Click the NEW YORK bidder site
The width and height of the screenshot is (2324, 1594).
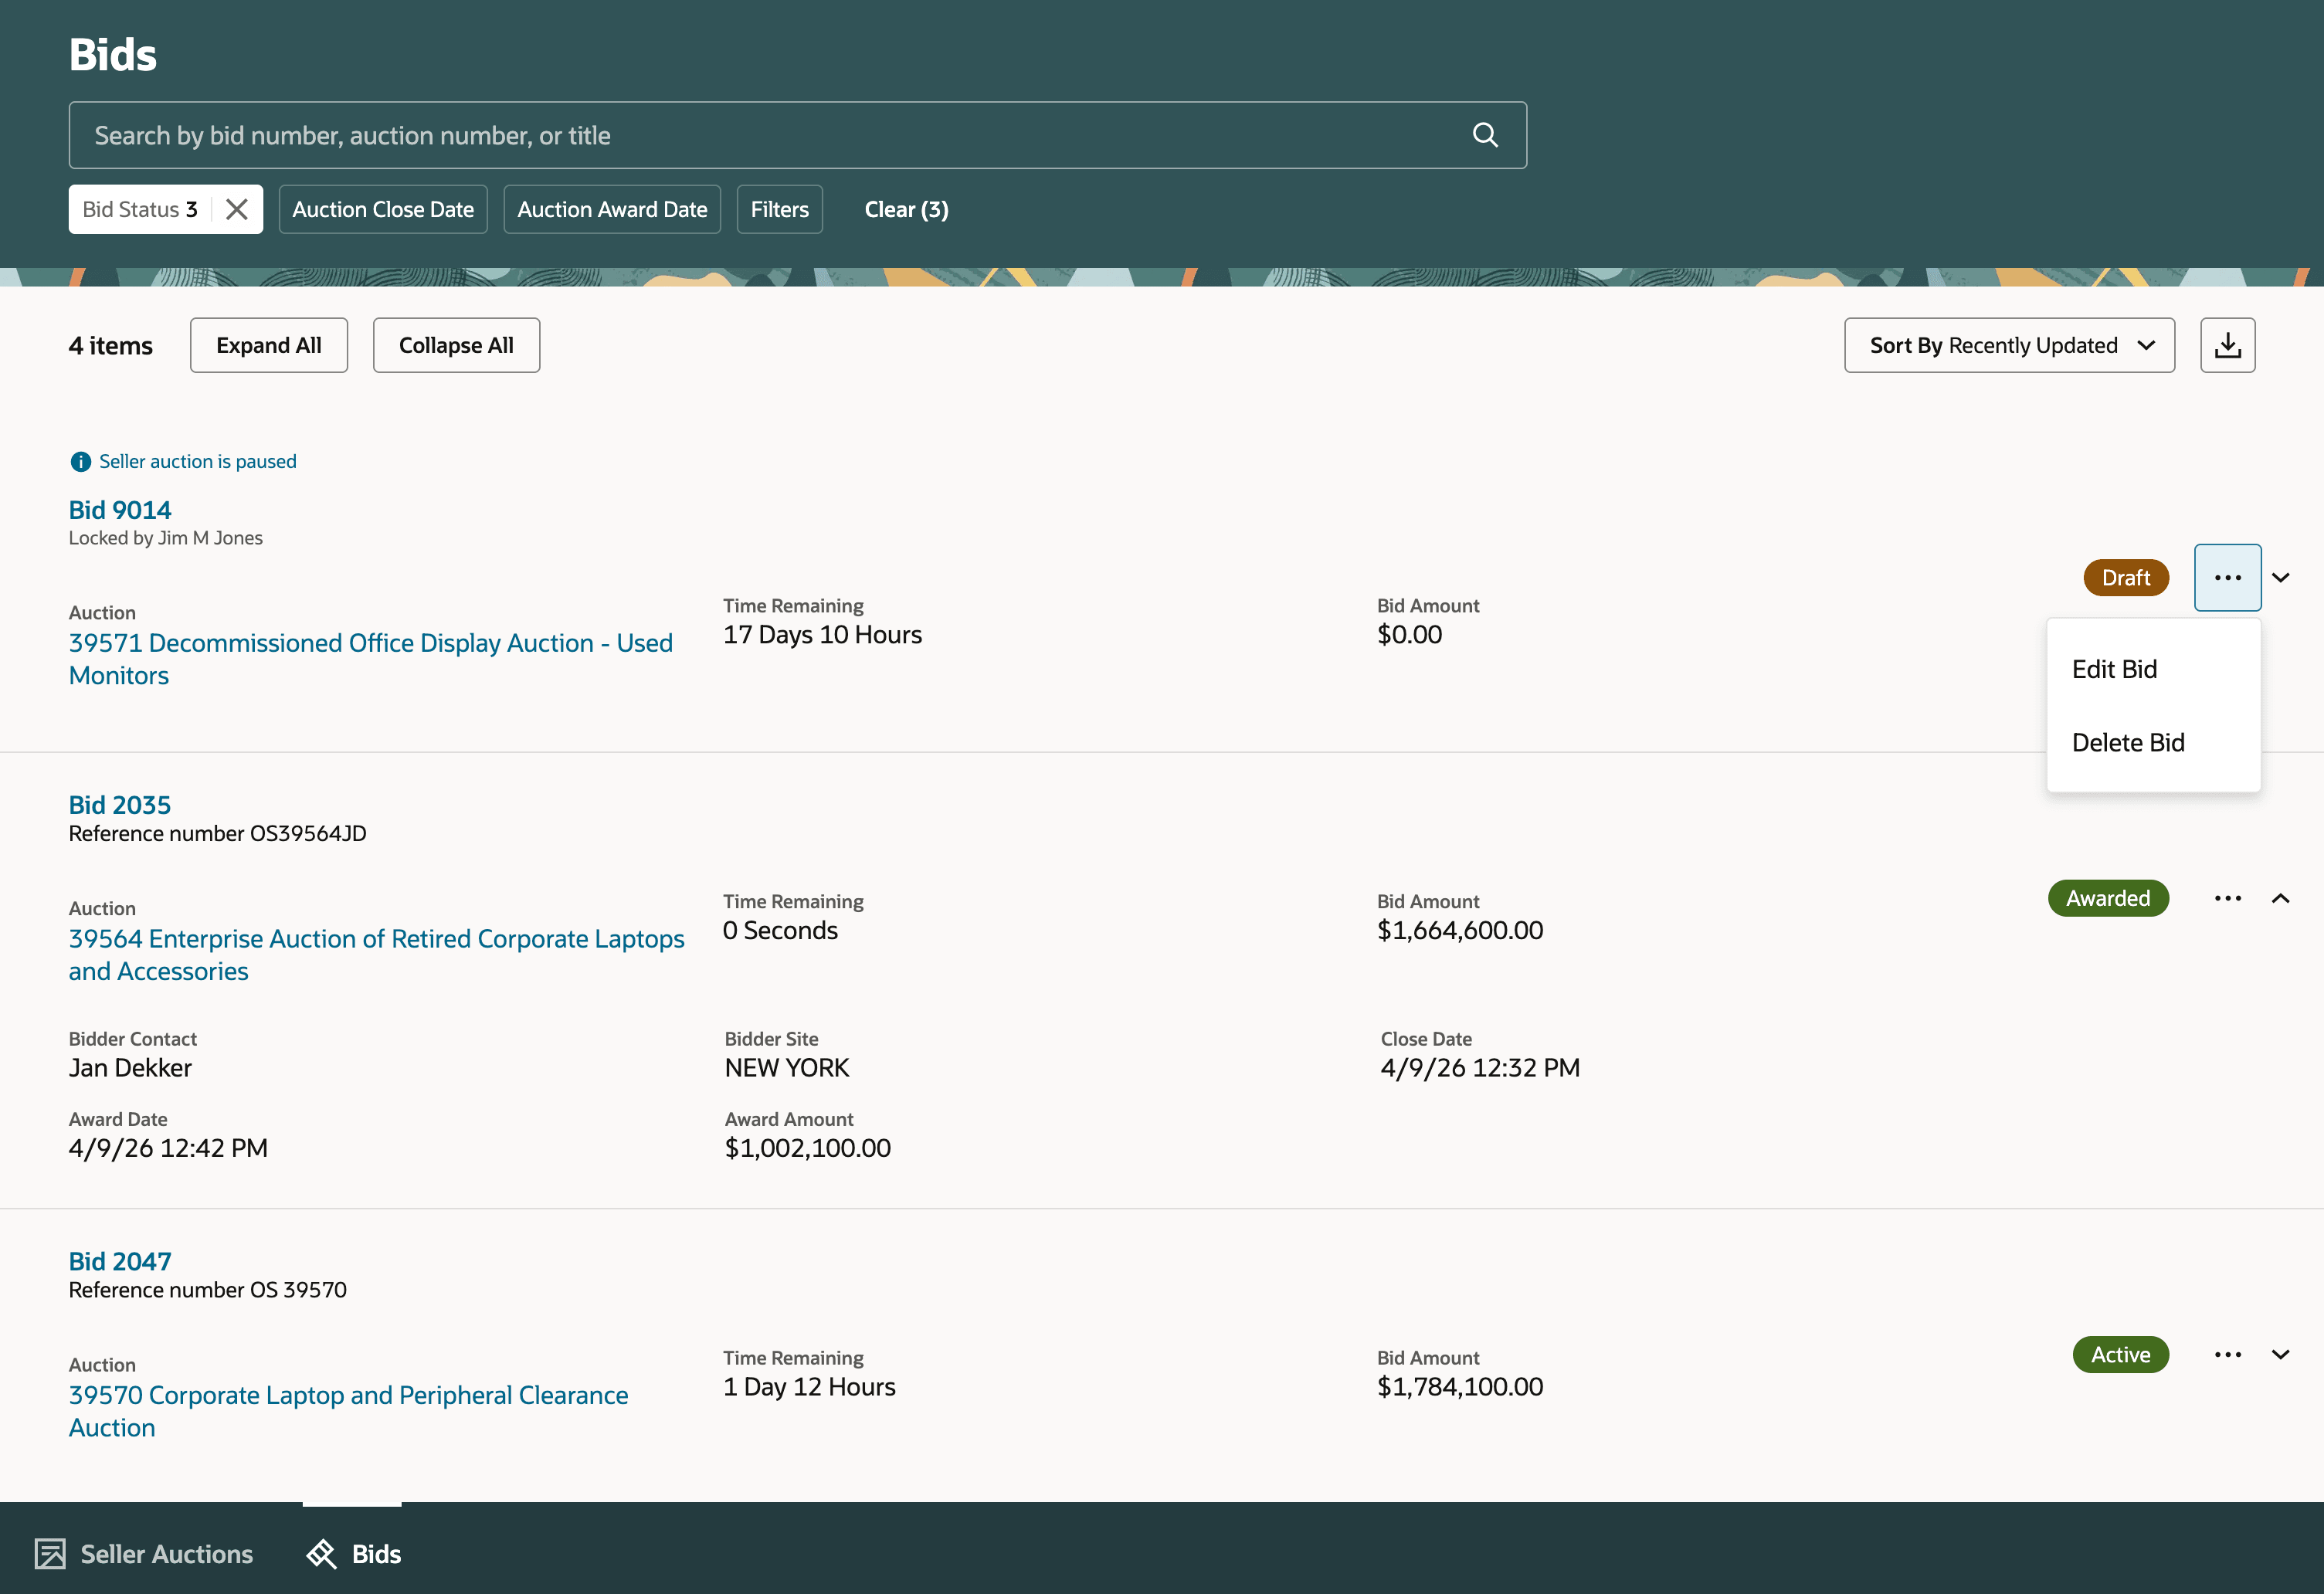click(787, 1068)
